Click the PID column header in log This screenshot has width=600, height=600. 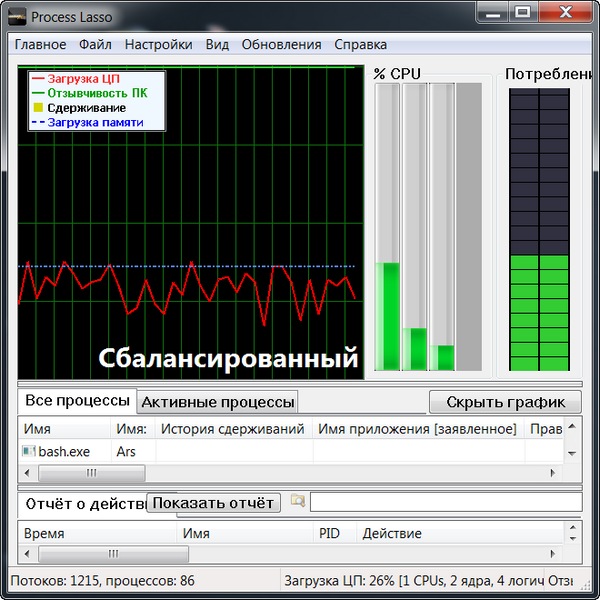point(330,534)
